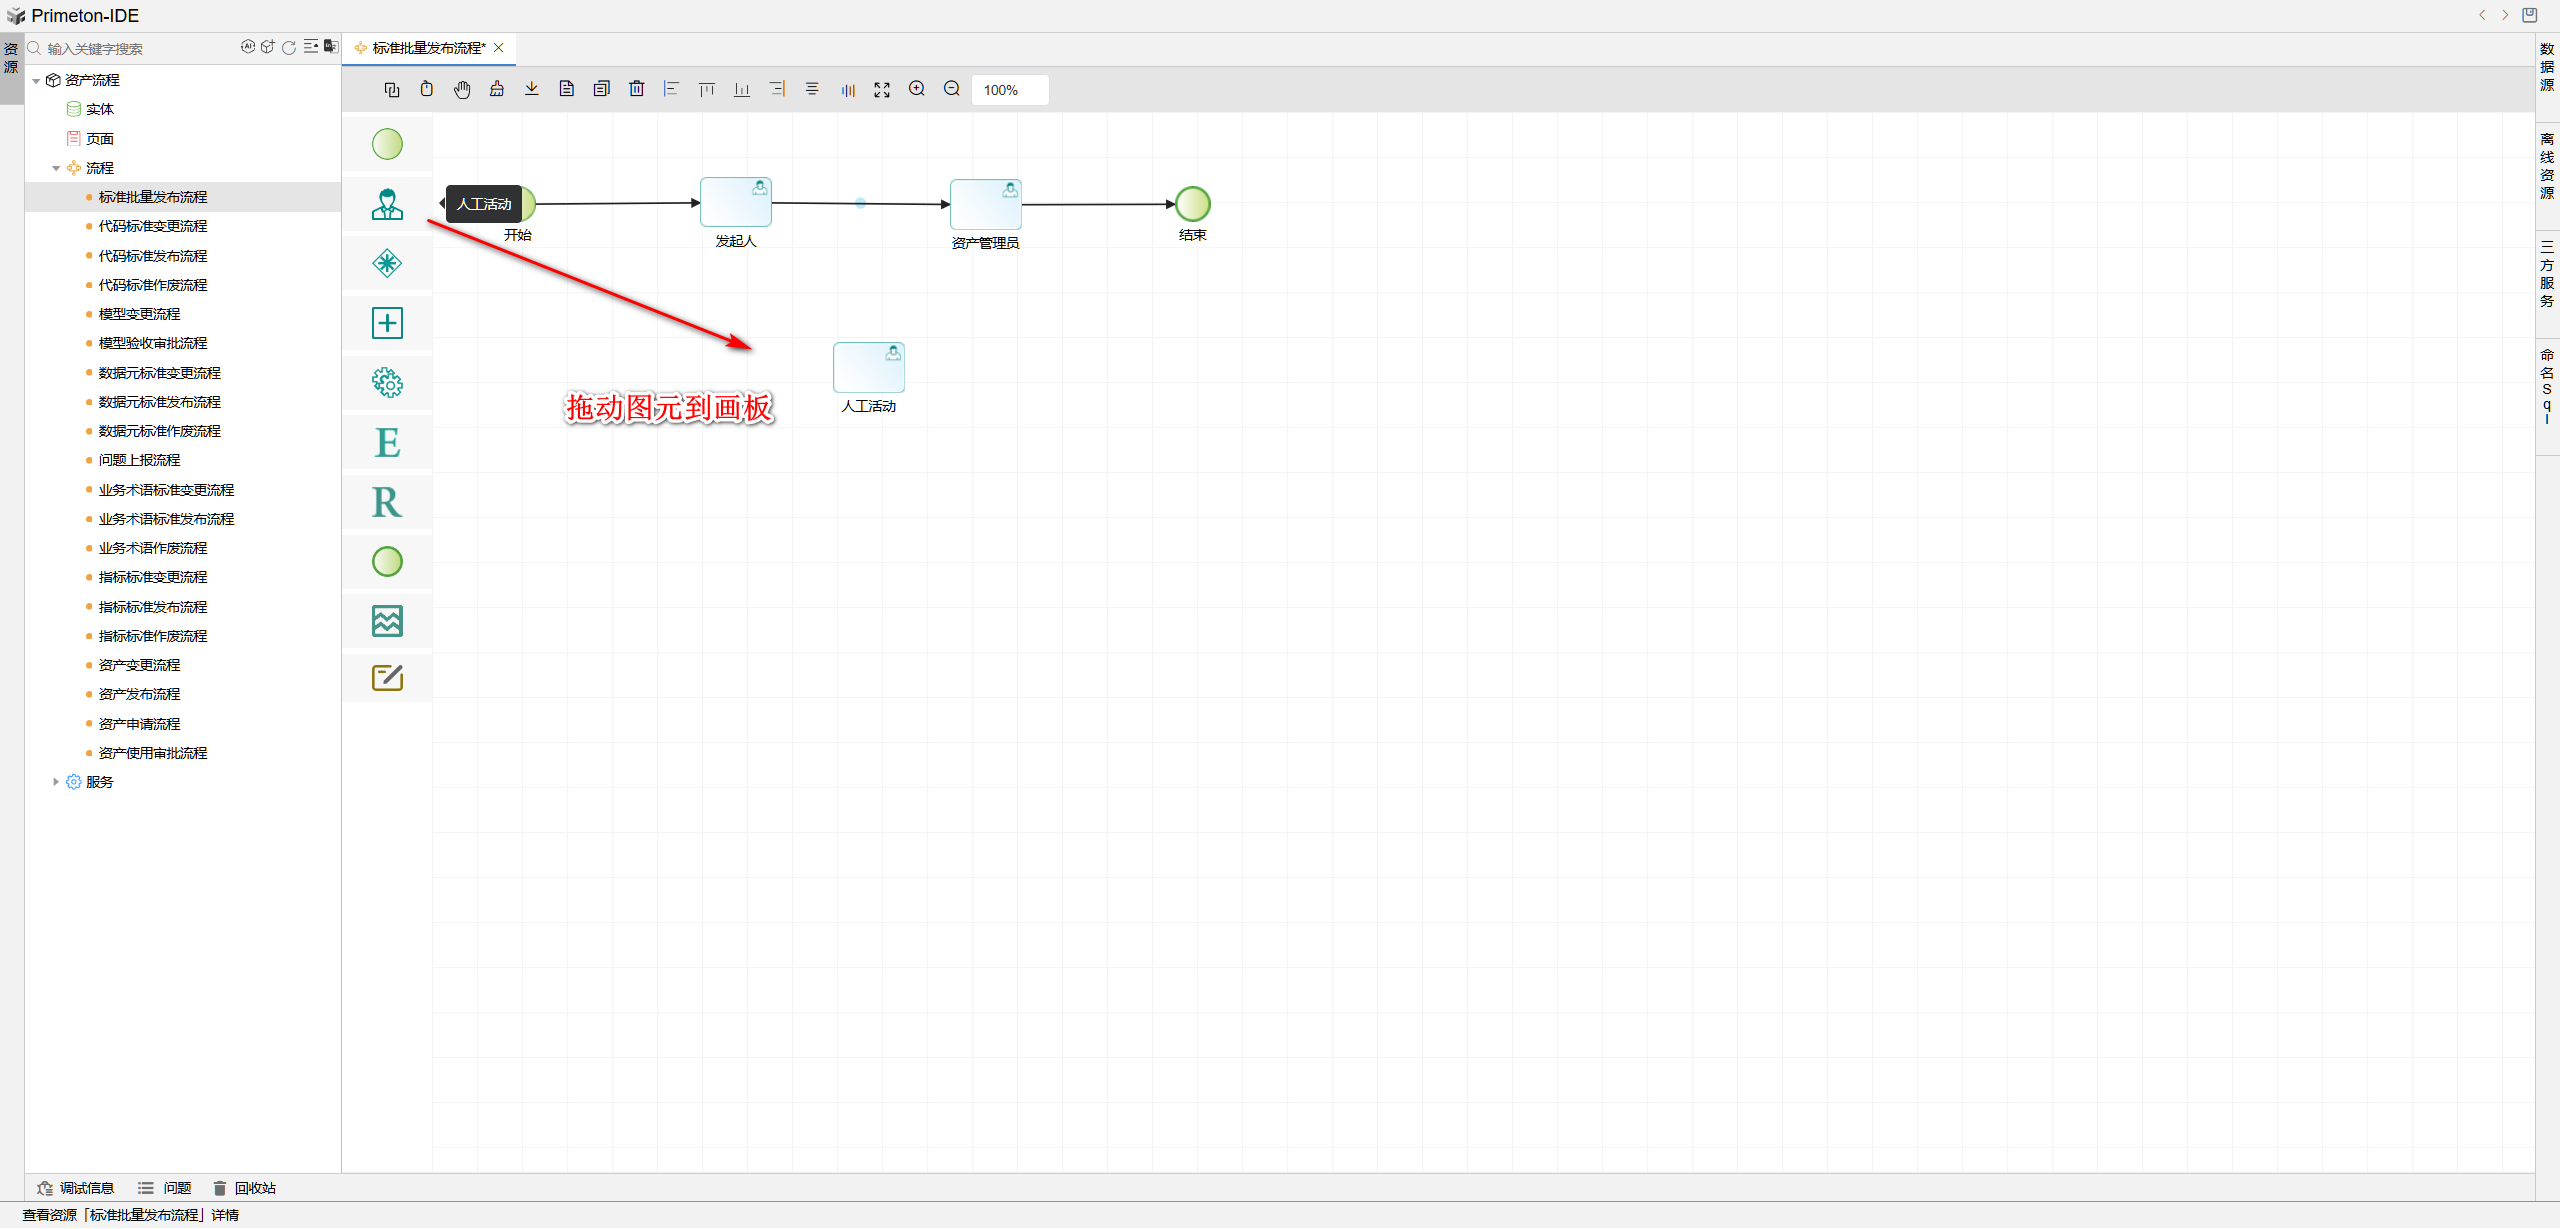Viewport: 2560px width, 1229px height.
Task: Click the zoom in magnifier icon
Action: coord(917,90)
